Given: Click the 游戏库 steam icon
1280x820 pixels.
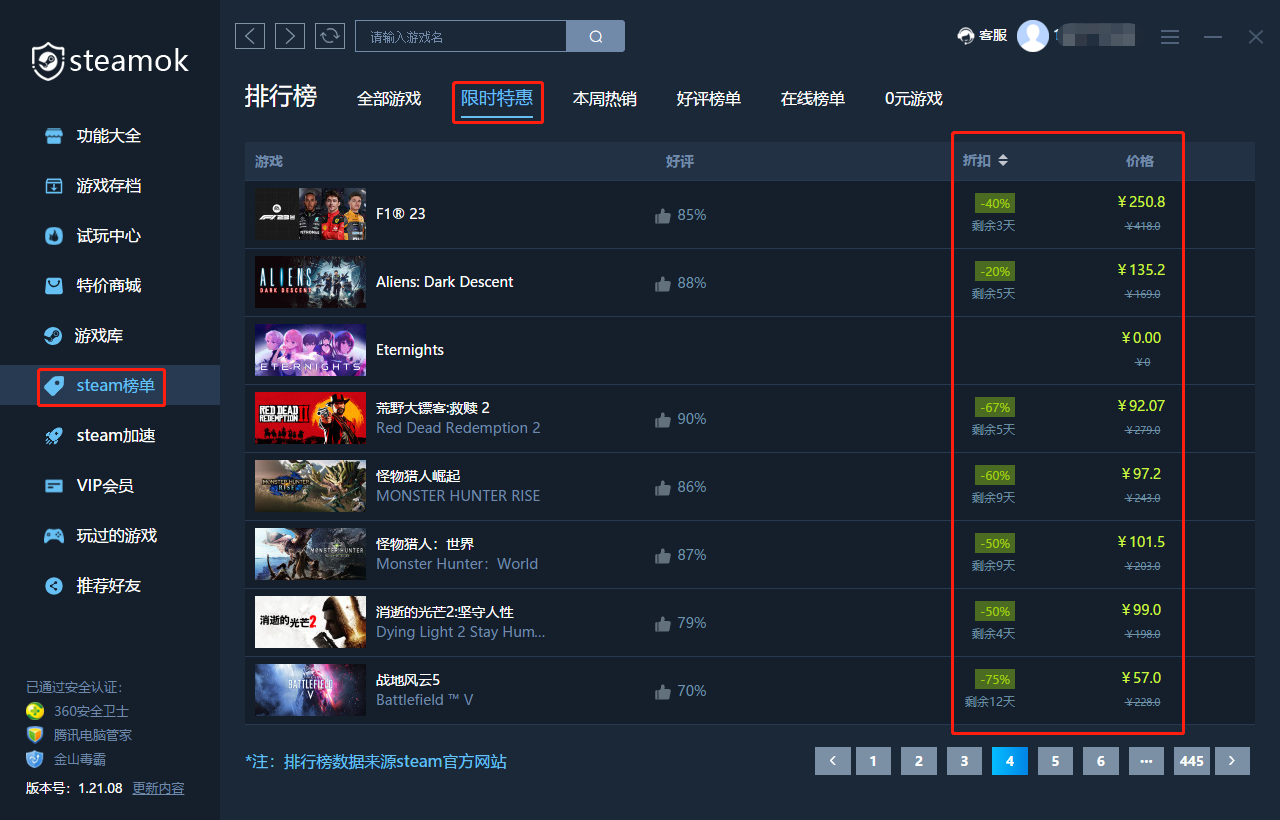Looking at the screenshot, I should (54, 336).
